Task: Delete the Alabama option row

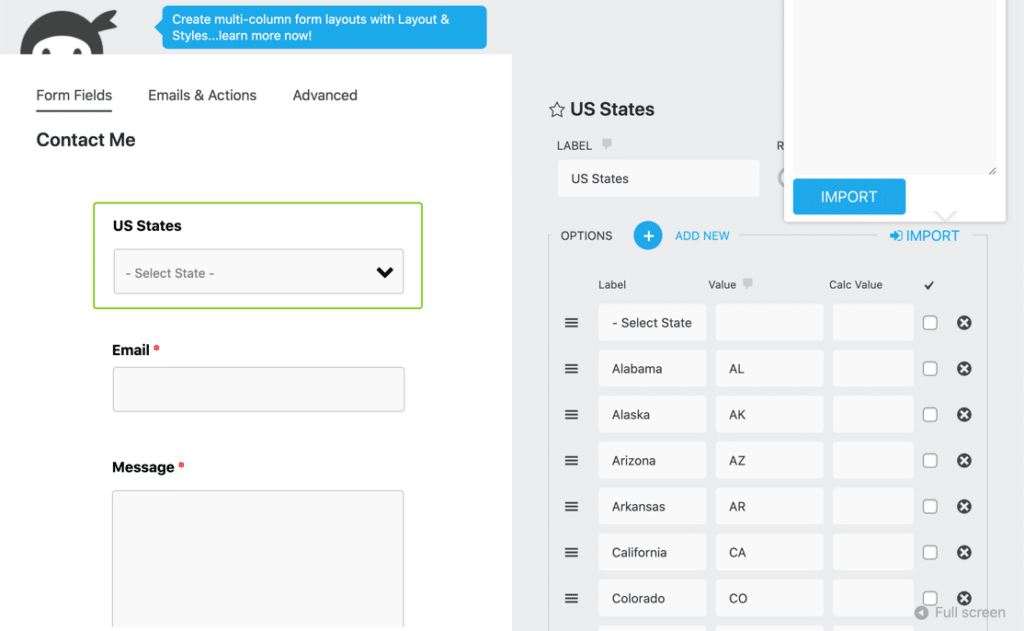Action: tap(964, 369)
